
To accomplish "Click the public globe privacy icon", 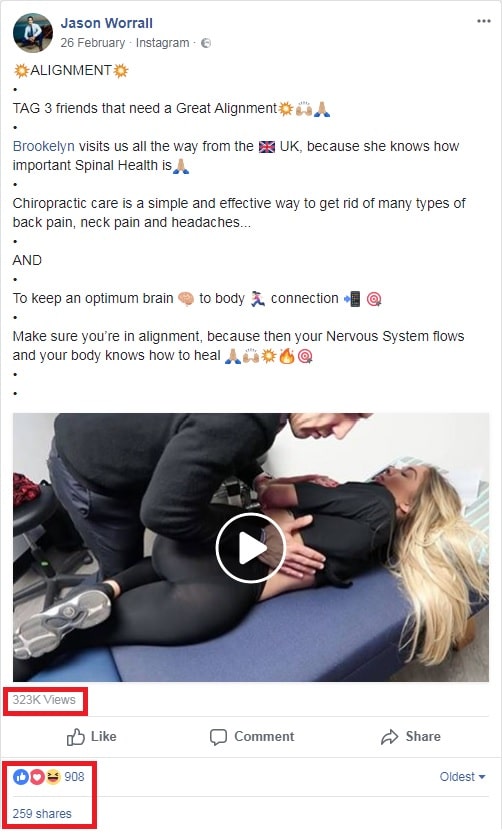I will [206, 43].
